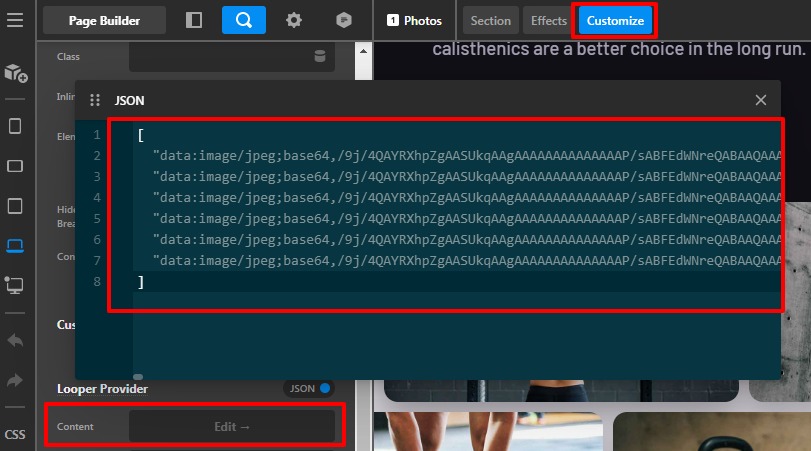This screenshot has height=451, width=811.
Task: Close the JSON editor window
Action: coord(760,100)
